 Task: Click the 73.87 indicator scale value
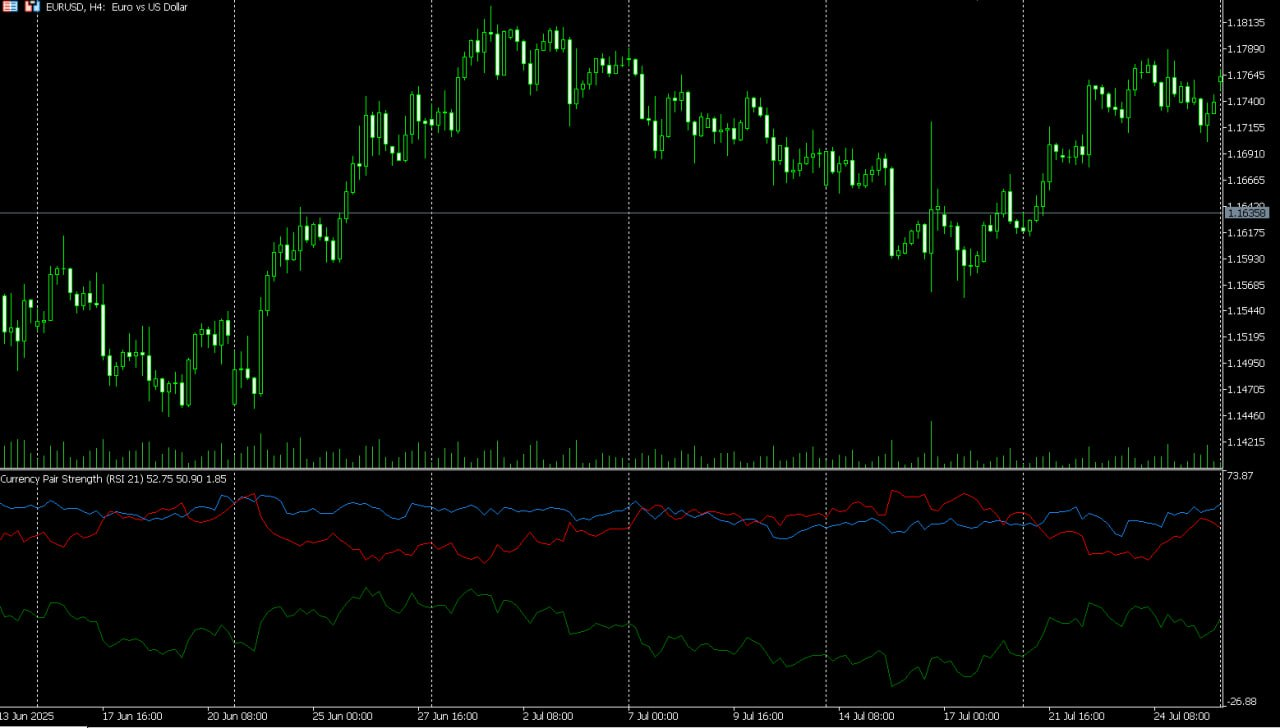coord(1243,476)
